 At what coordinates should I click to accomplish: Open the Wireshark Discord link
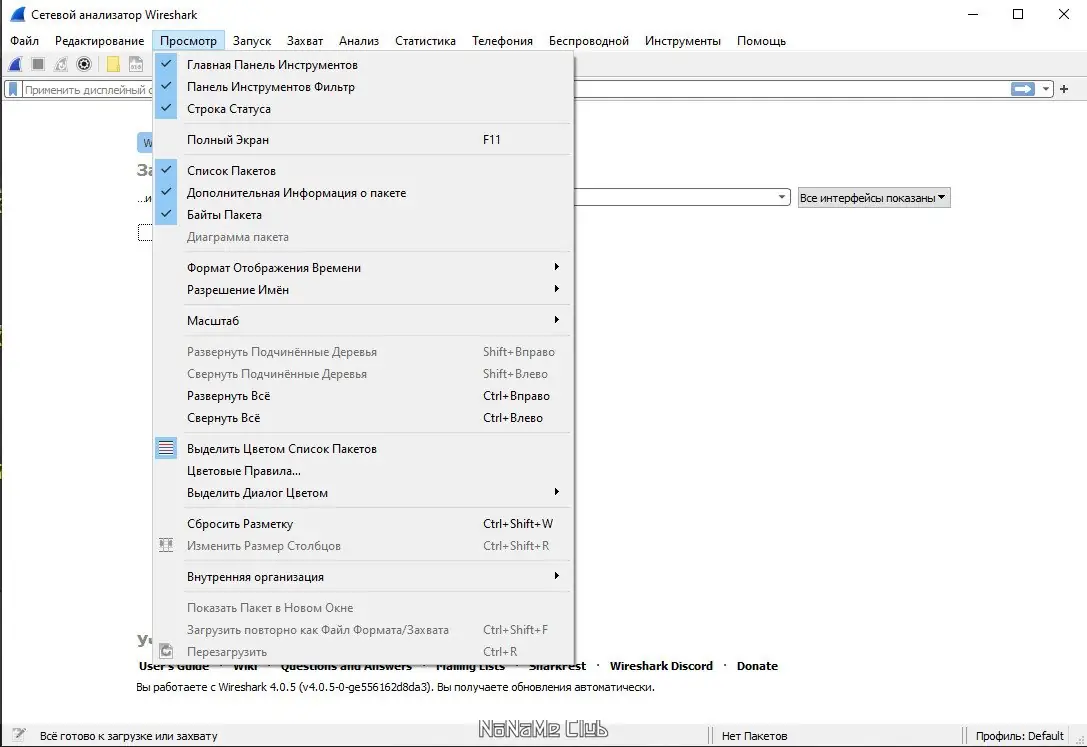coord(661,666)
